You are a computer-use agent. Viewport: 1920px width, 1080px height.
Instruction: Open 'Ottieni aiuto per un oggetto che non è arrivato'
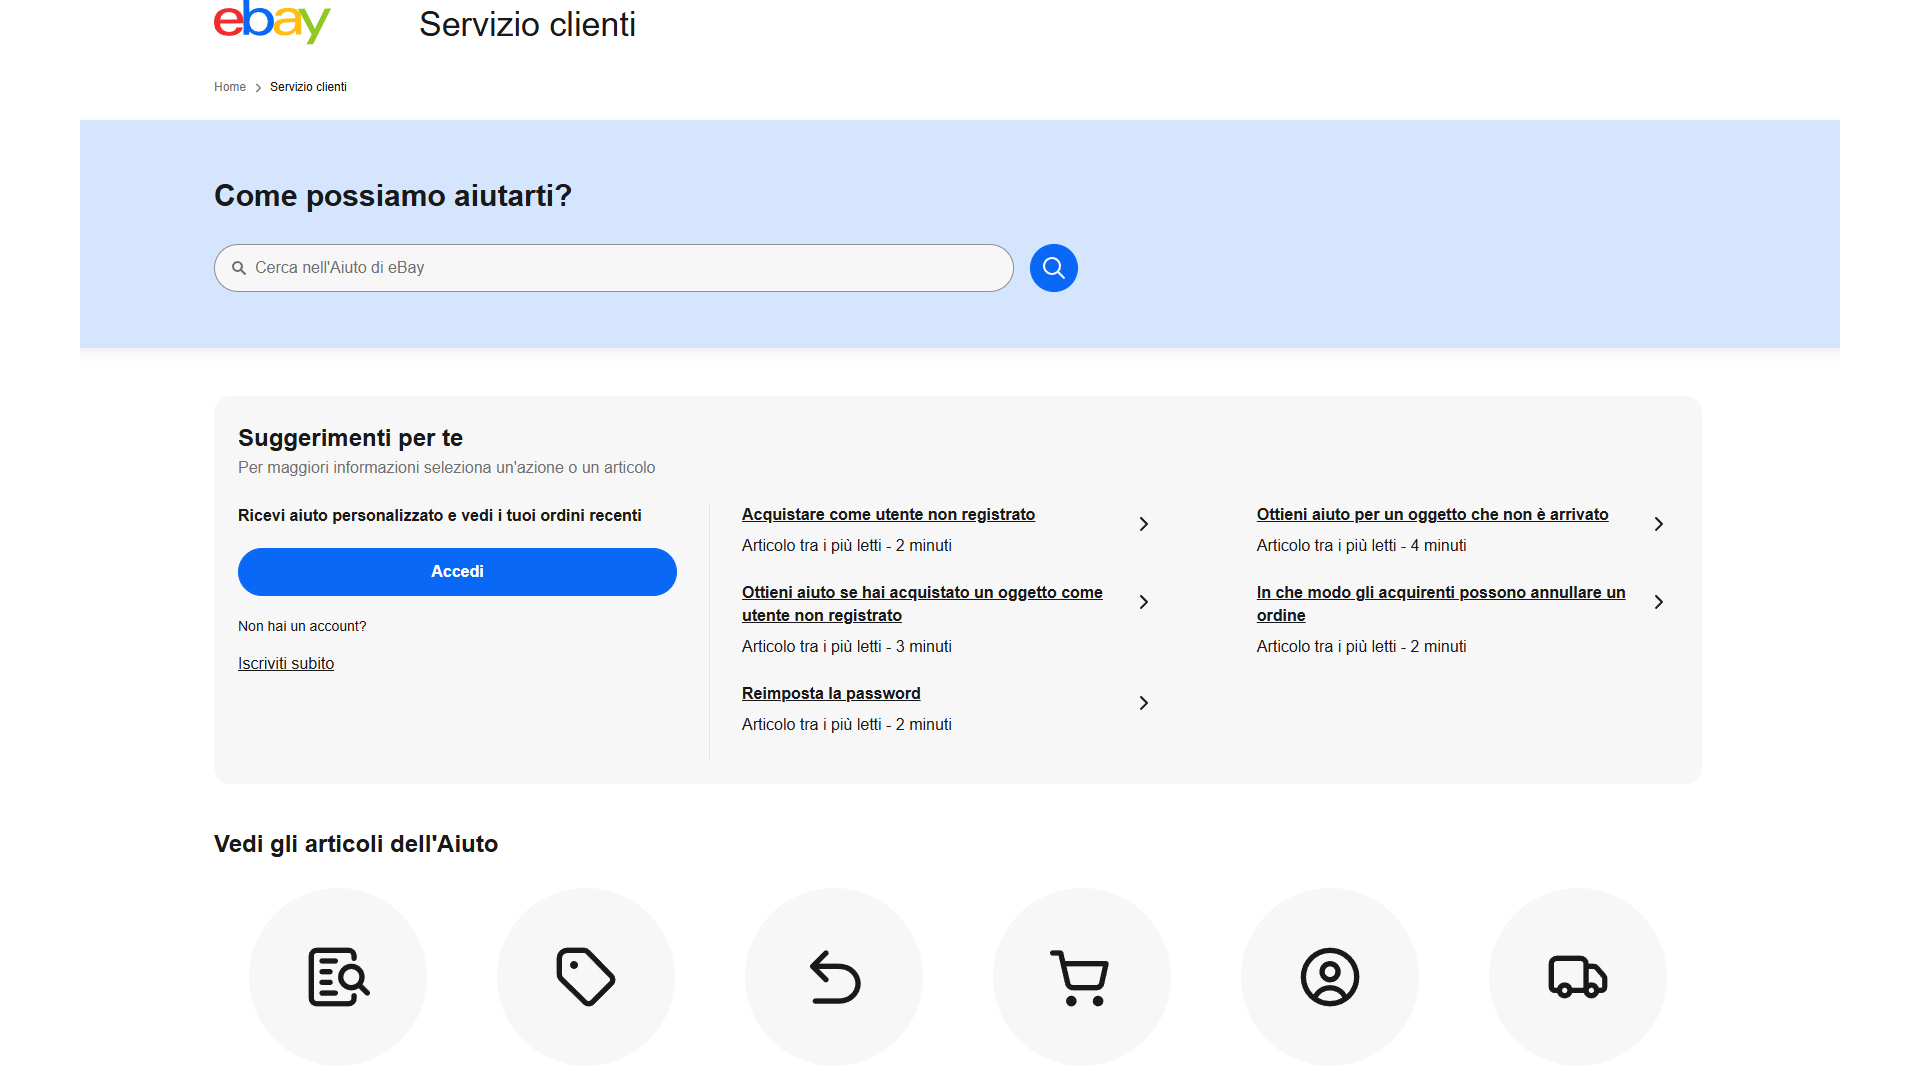pyautogui.click(x=1432, y=514)
